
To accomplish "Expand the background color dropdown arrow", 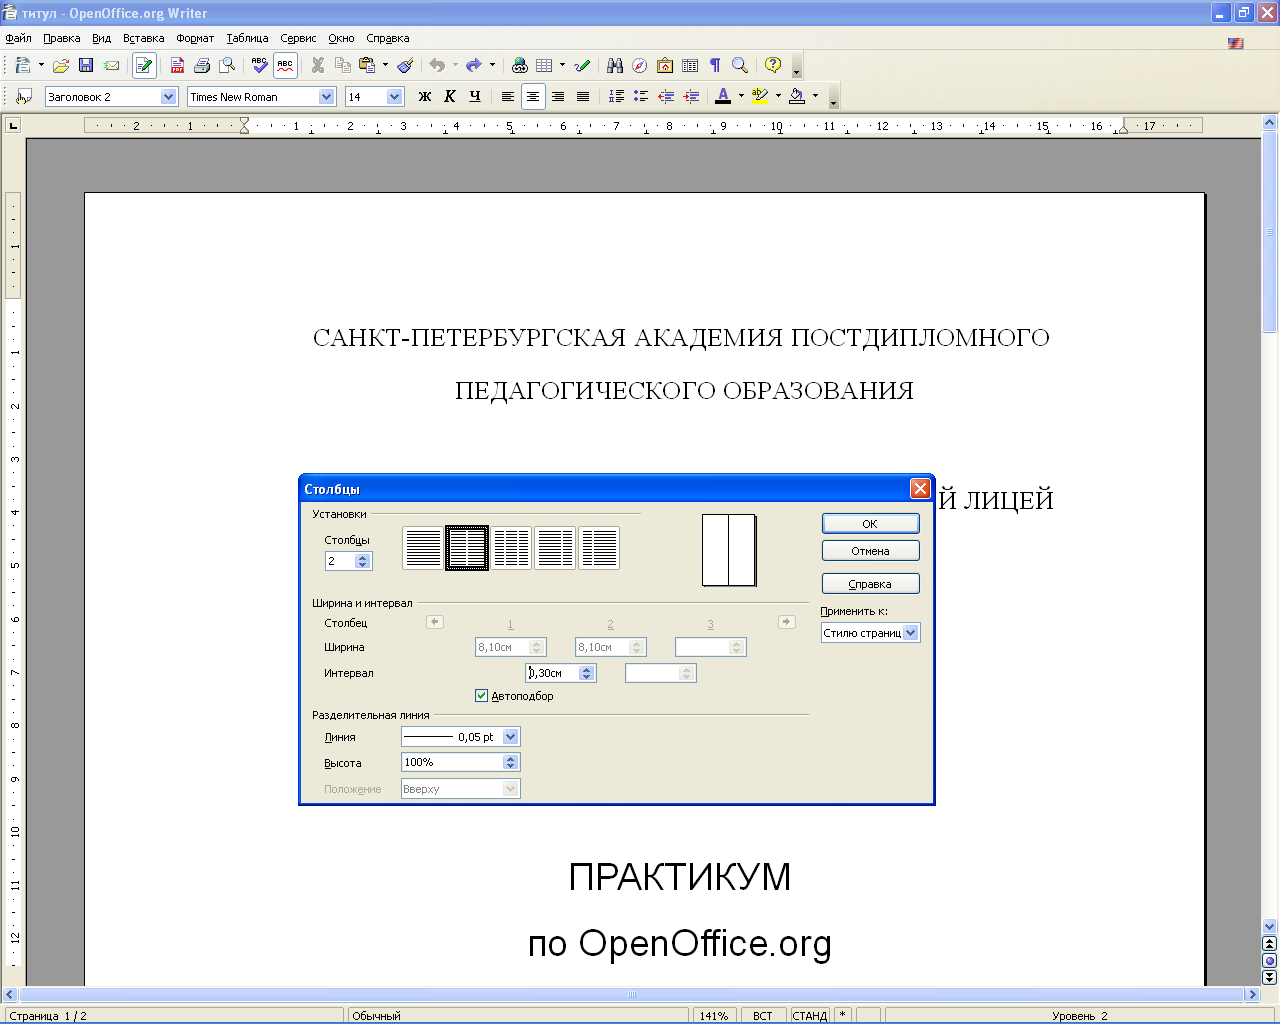I will click(815, 96).
